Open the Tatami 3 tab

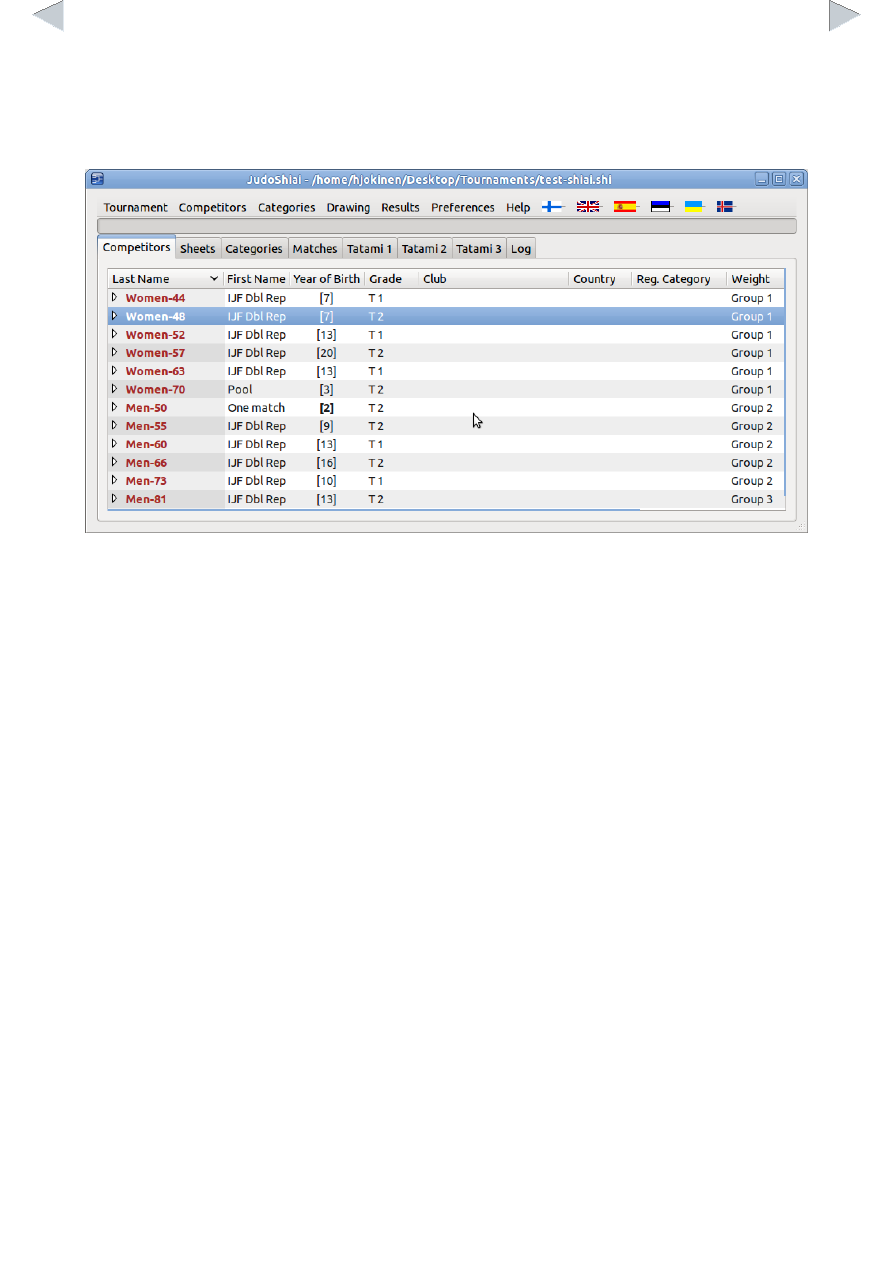click(479, 249)
